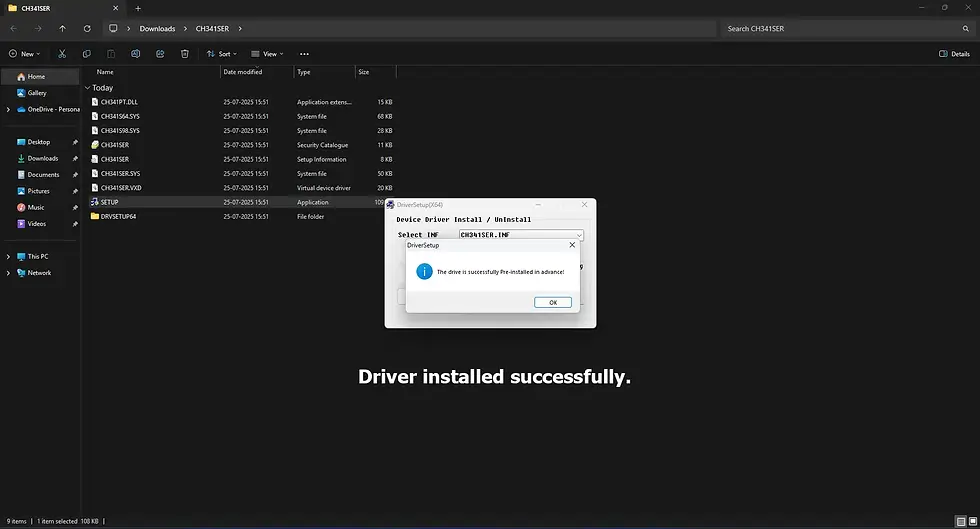Expand the This PC tree node
The height and width of the screenshot is (529, 980).
coord(8,256)
